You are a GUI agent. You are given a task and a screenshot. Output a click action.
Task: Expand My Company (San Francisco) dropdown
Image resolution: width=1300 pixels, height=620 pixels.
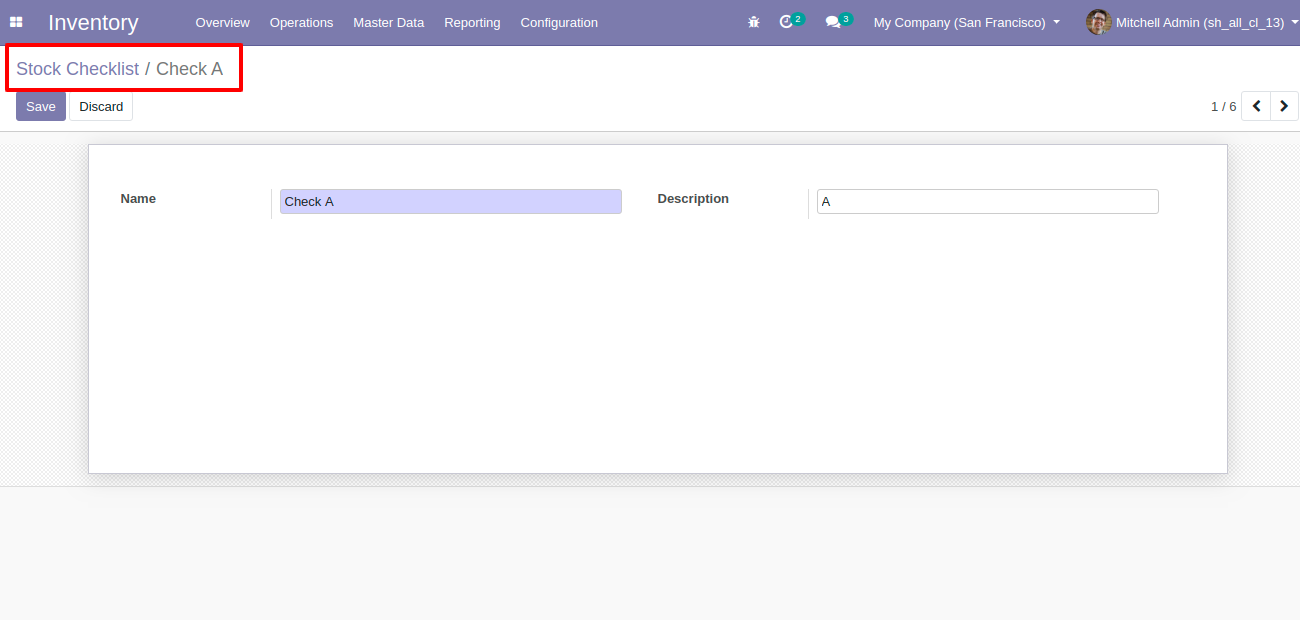coord(966,22)
